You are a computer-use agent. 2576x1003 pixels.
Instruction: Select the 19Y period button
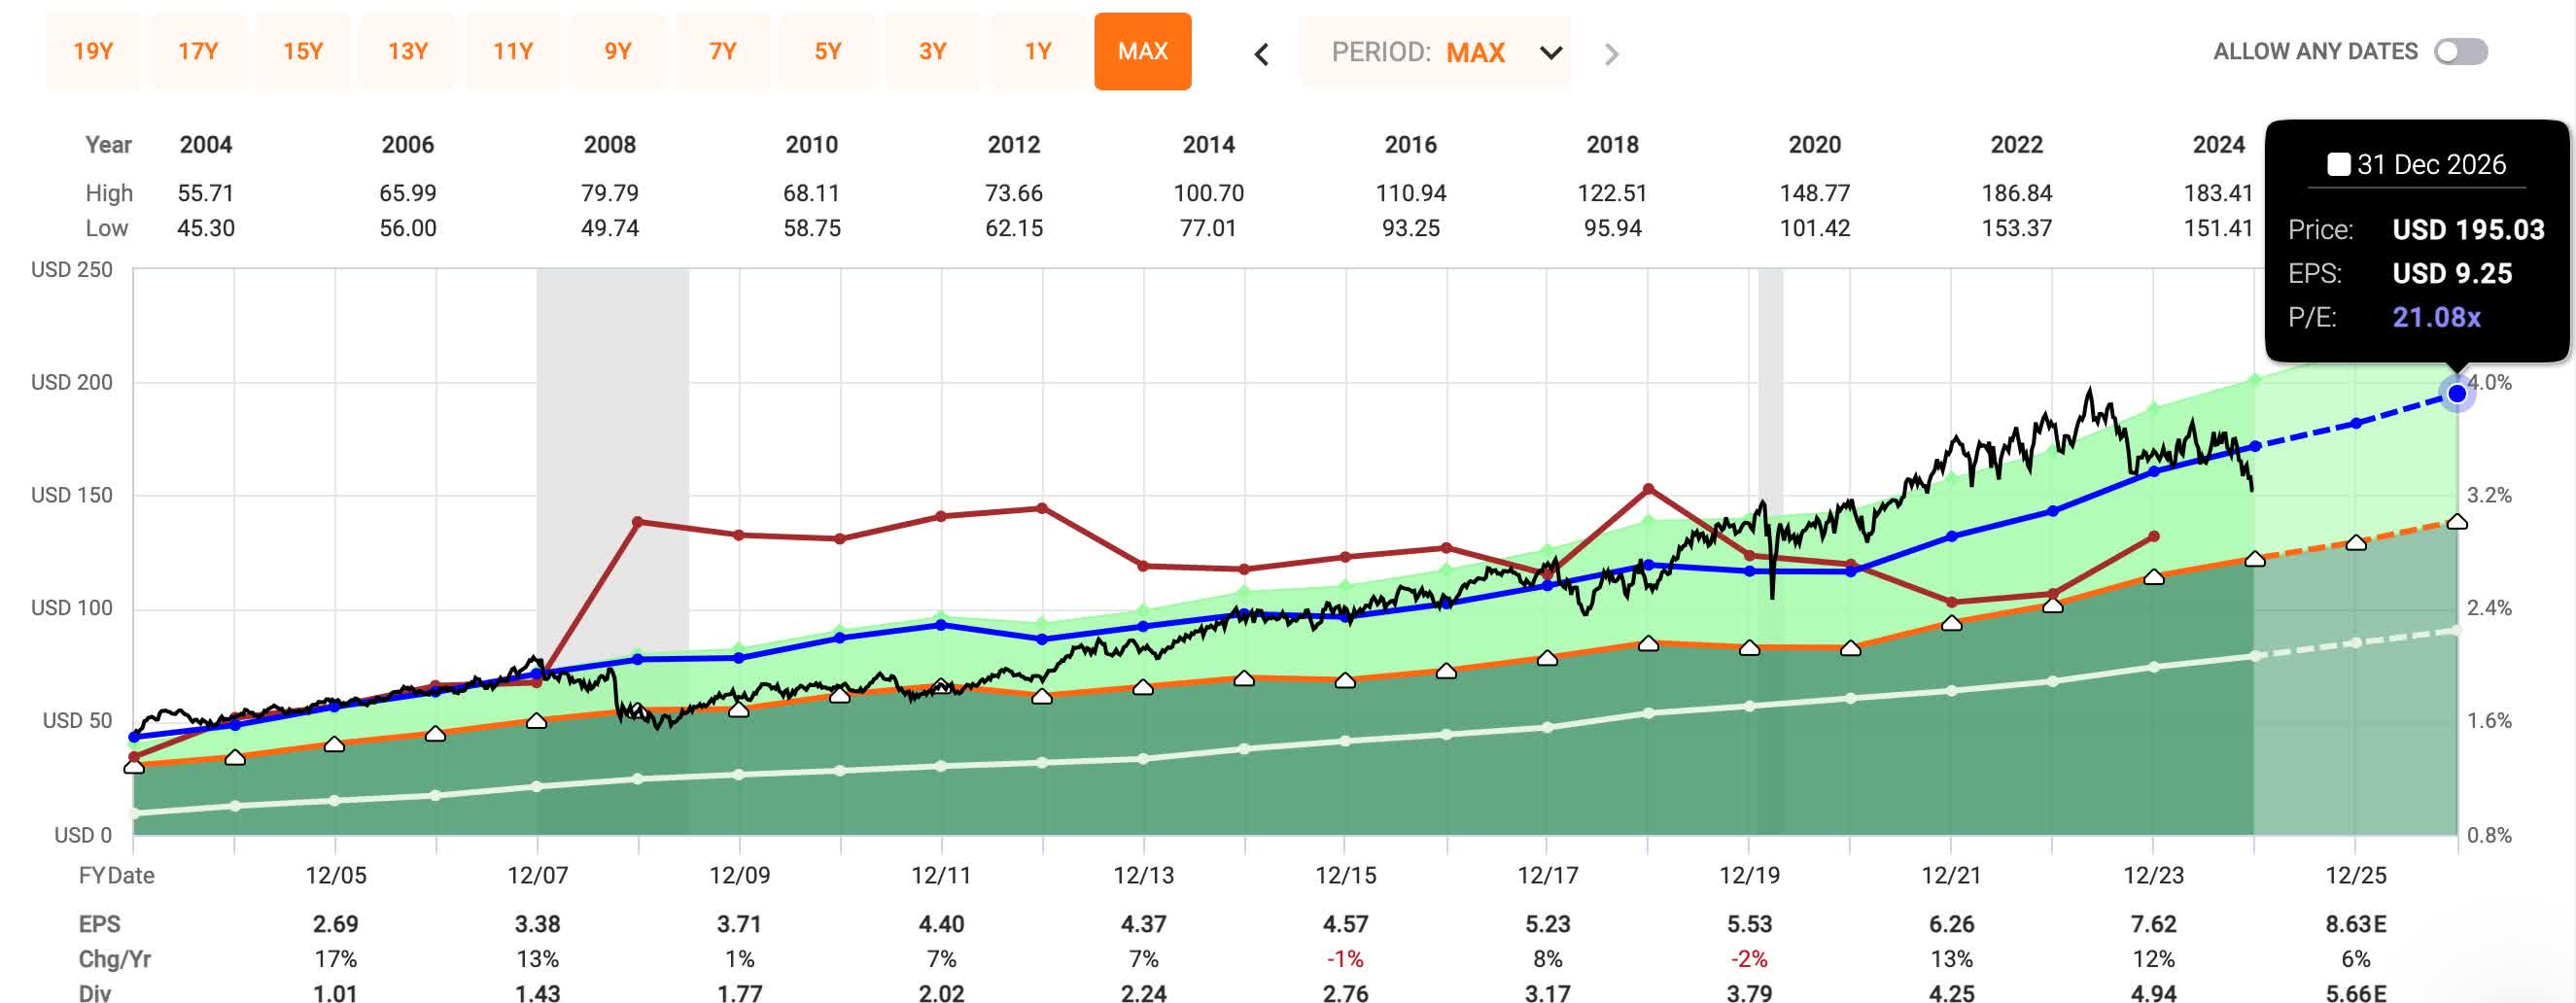point(92,52)
